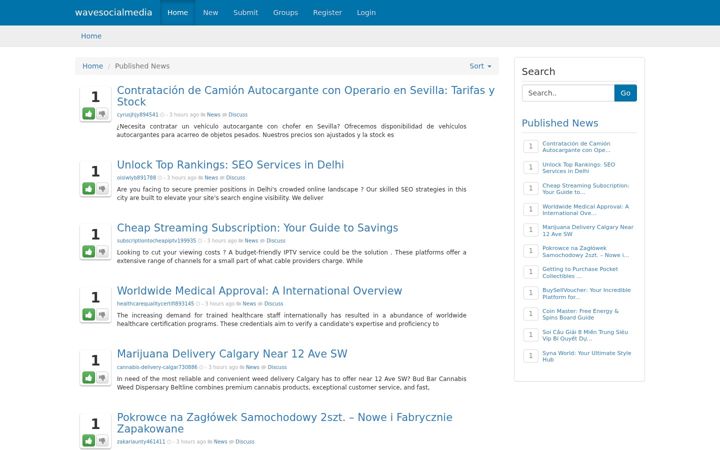Click Home in the Published News breadcrumb

[93, 66]
